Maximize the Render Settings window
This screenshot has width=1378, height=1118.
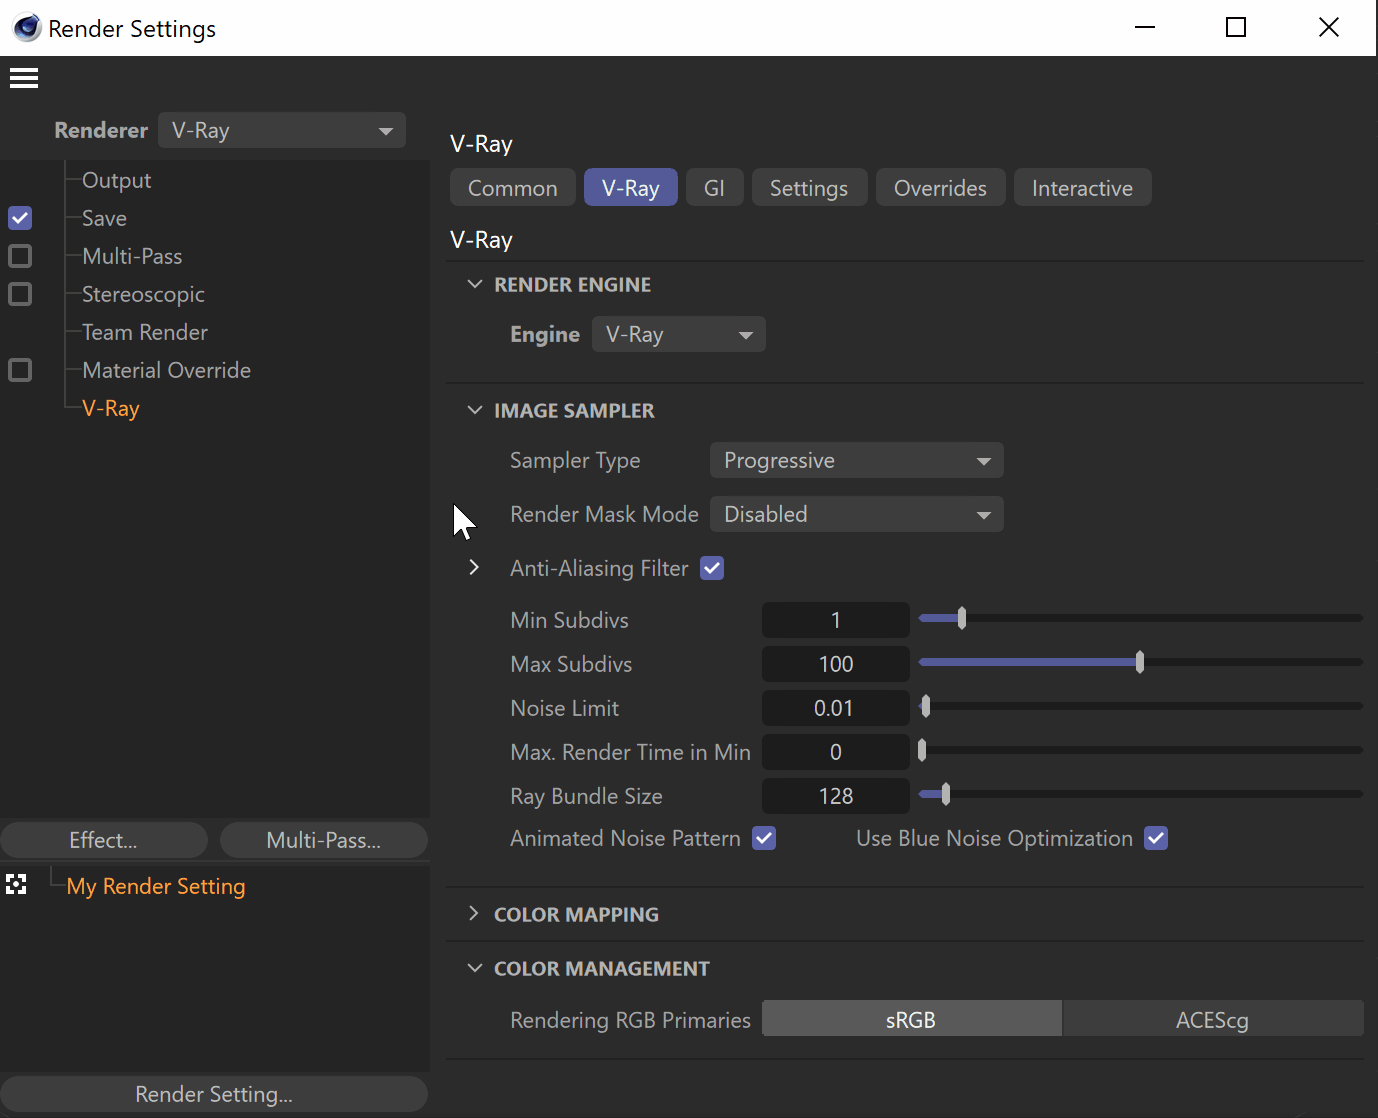(1236, 27)
